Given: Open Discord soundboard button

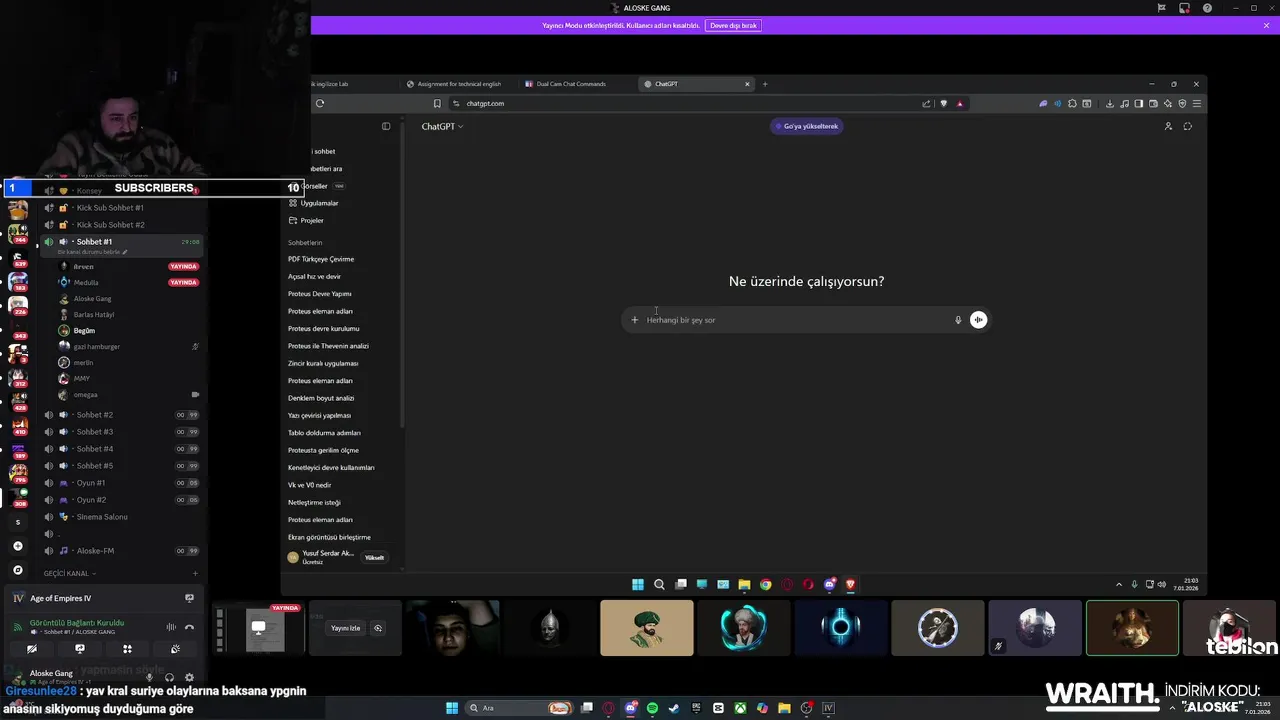Looking at the screenshot, I should point(175,649).
